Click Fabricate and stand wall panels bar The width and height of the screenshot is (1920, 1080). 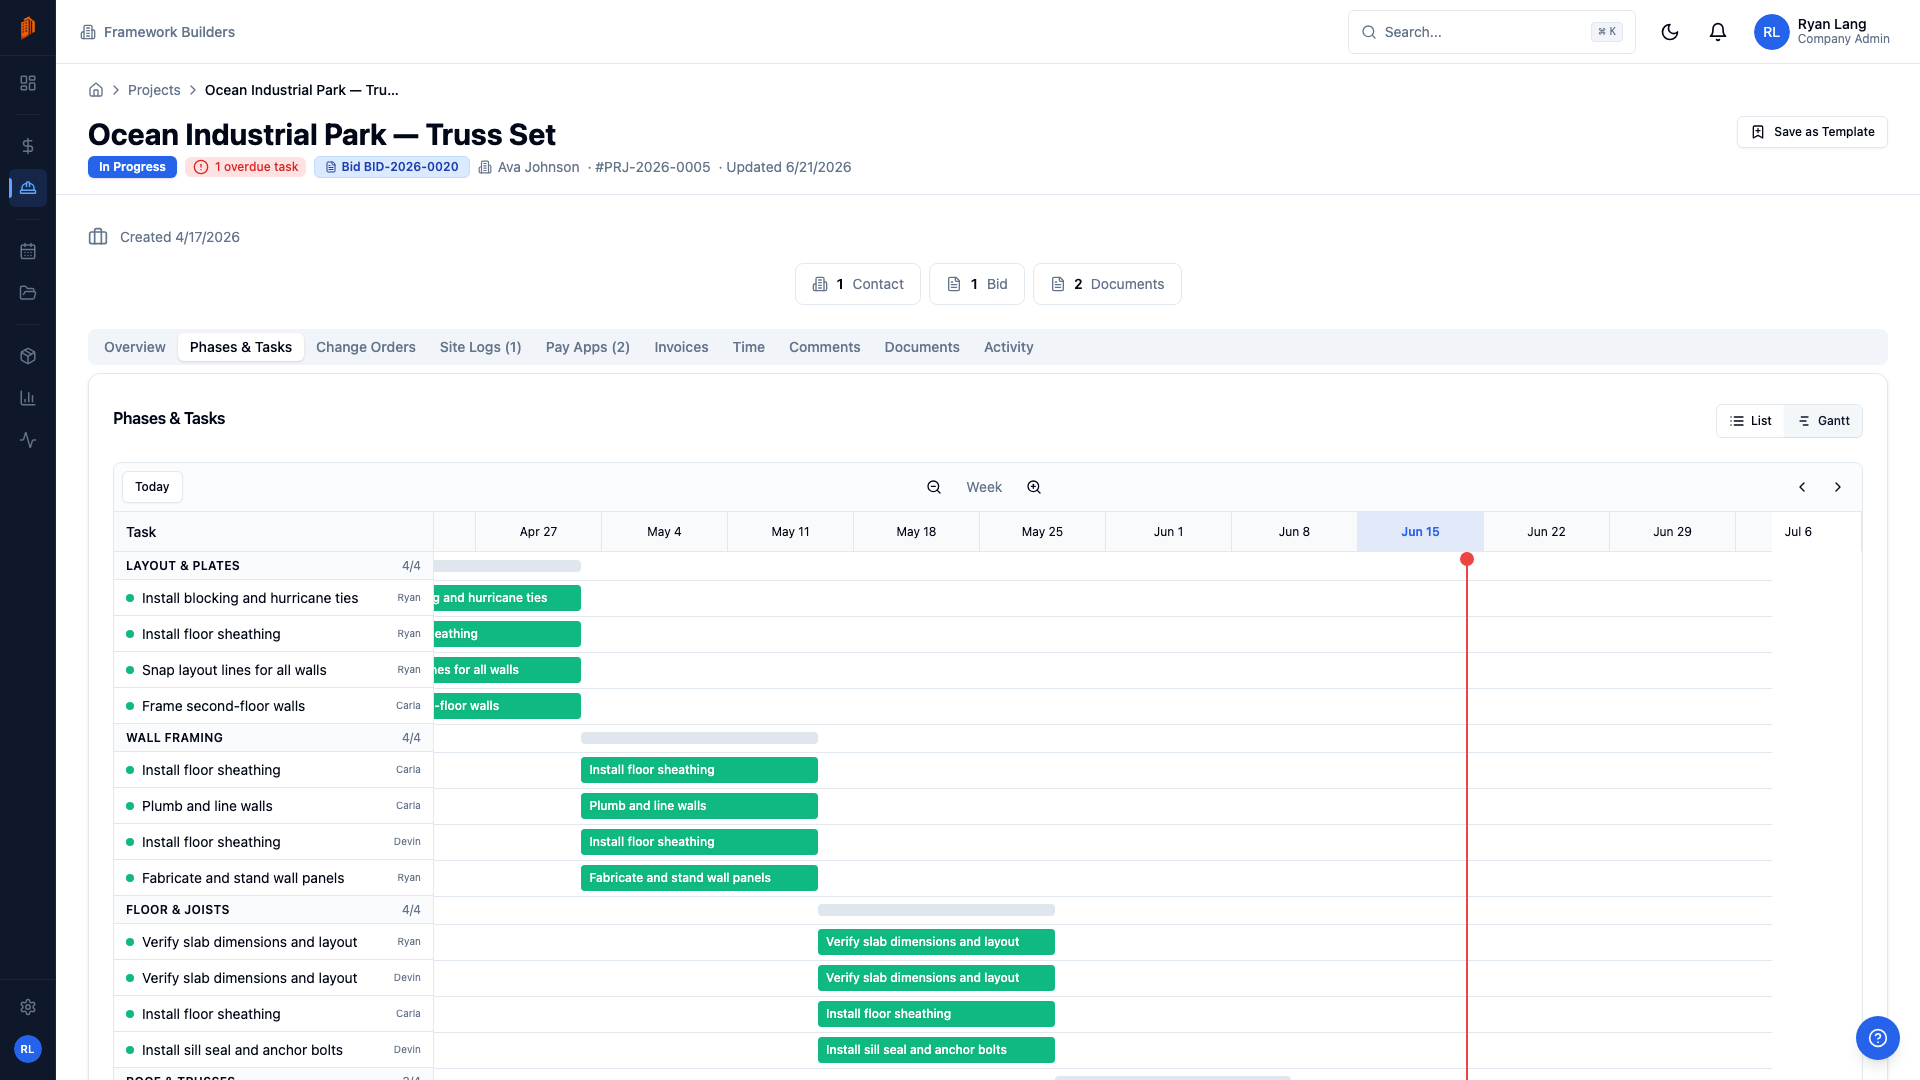coord(699,878)
